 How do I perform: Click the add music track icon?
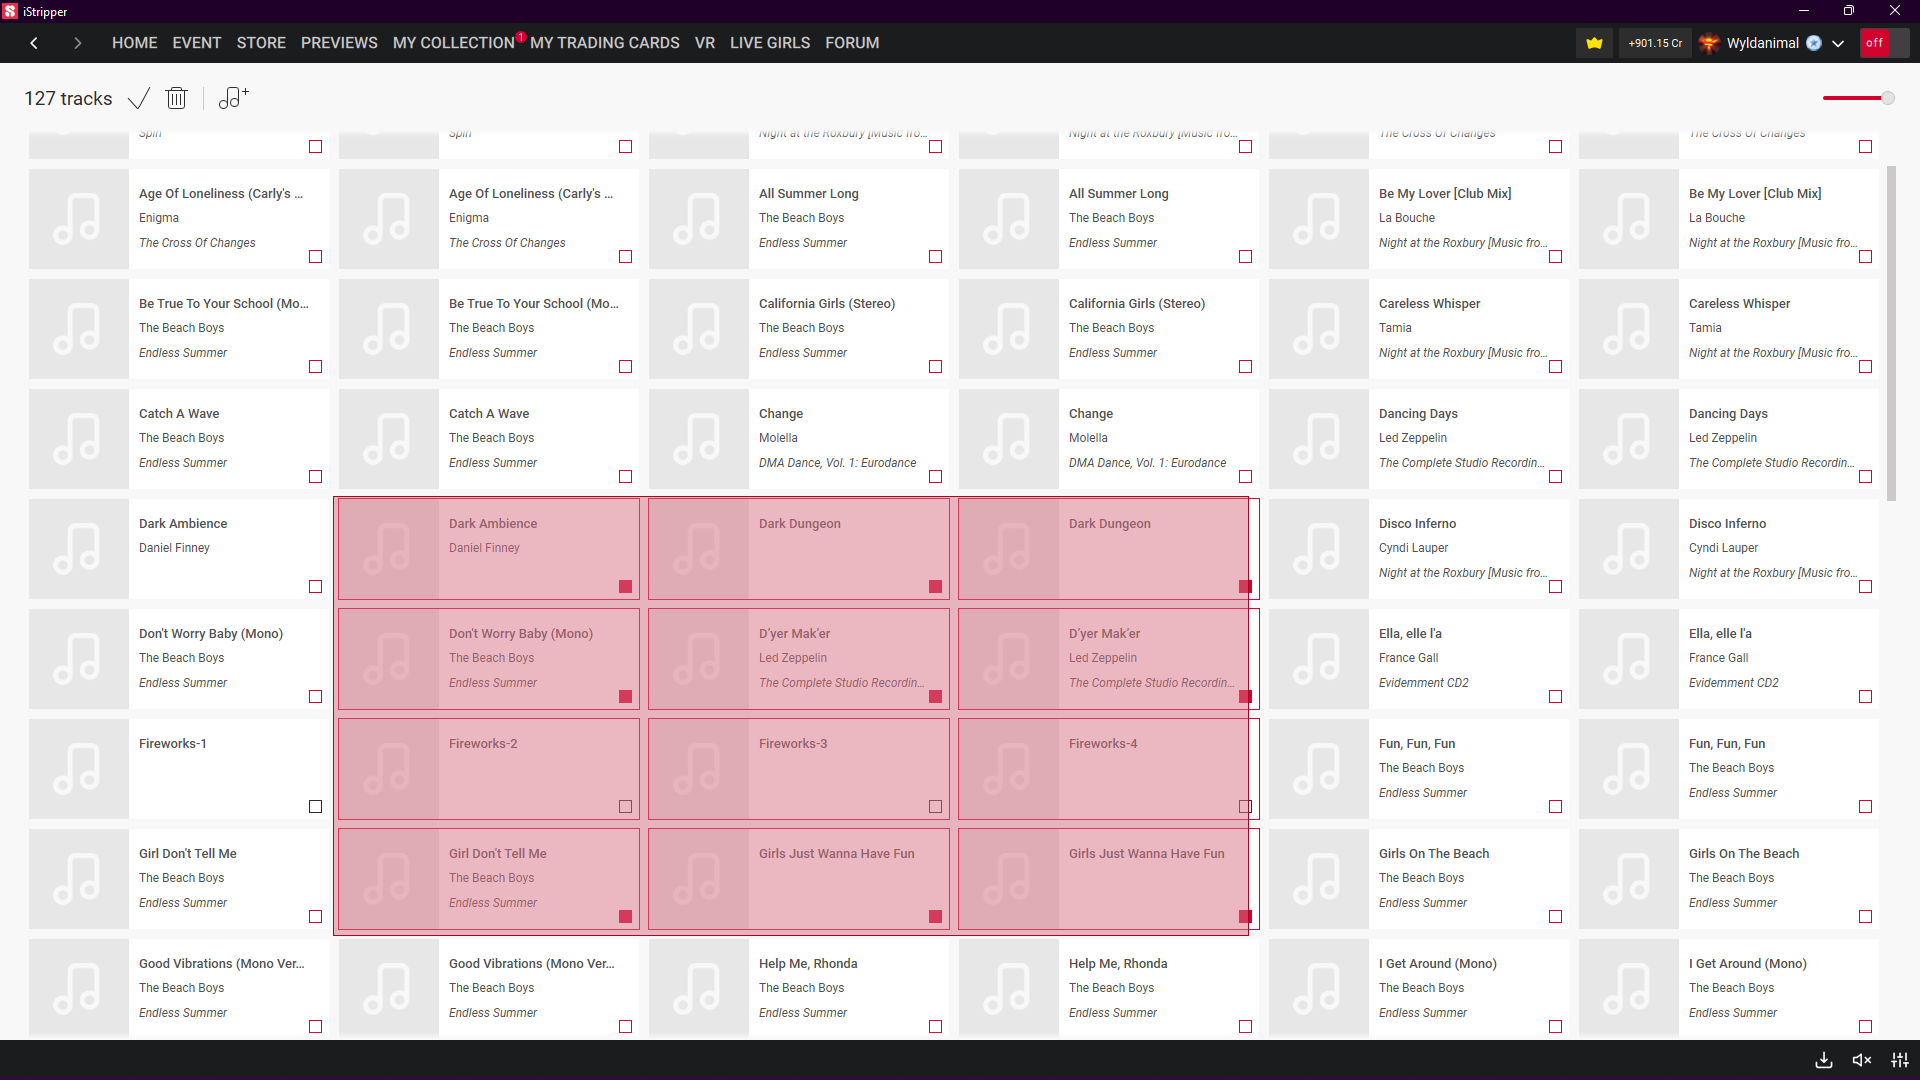pyautogui.click(x=233, y=98)
